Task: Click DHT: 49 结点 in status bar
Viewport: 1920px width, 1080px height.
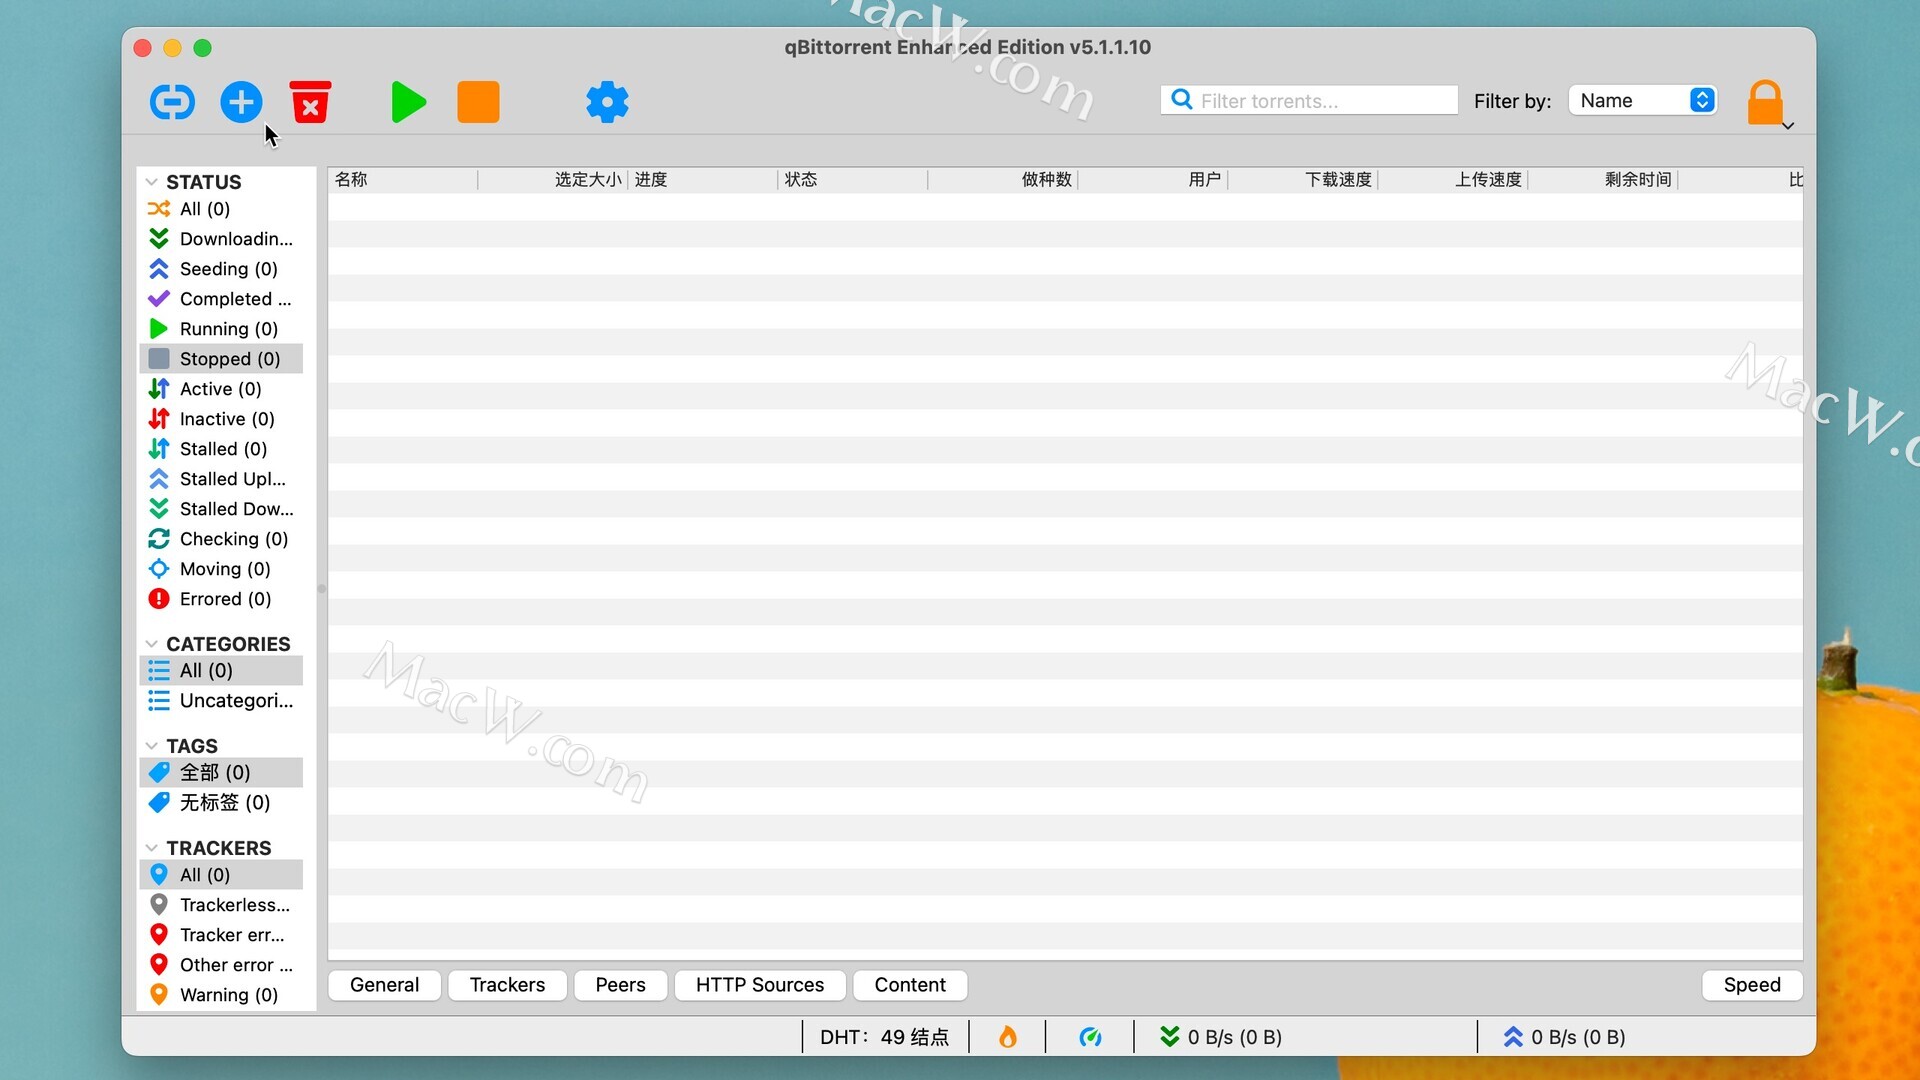Action: (884, 1037)
